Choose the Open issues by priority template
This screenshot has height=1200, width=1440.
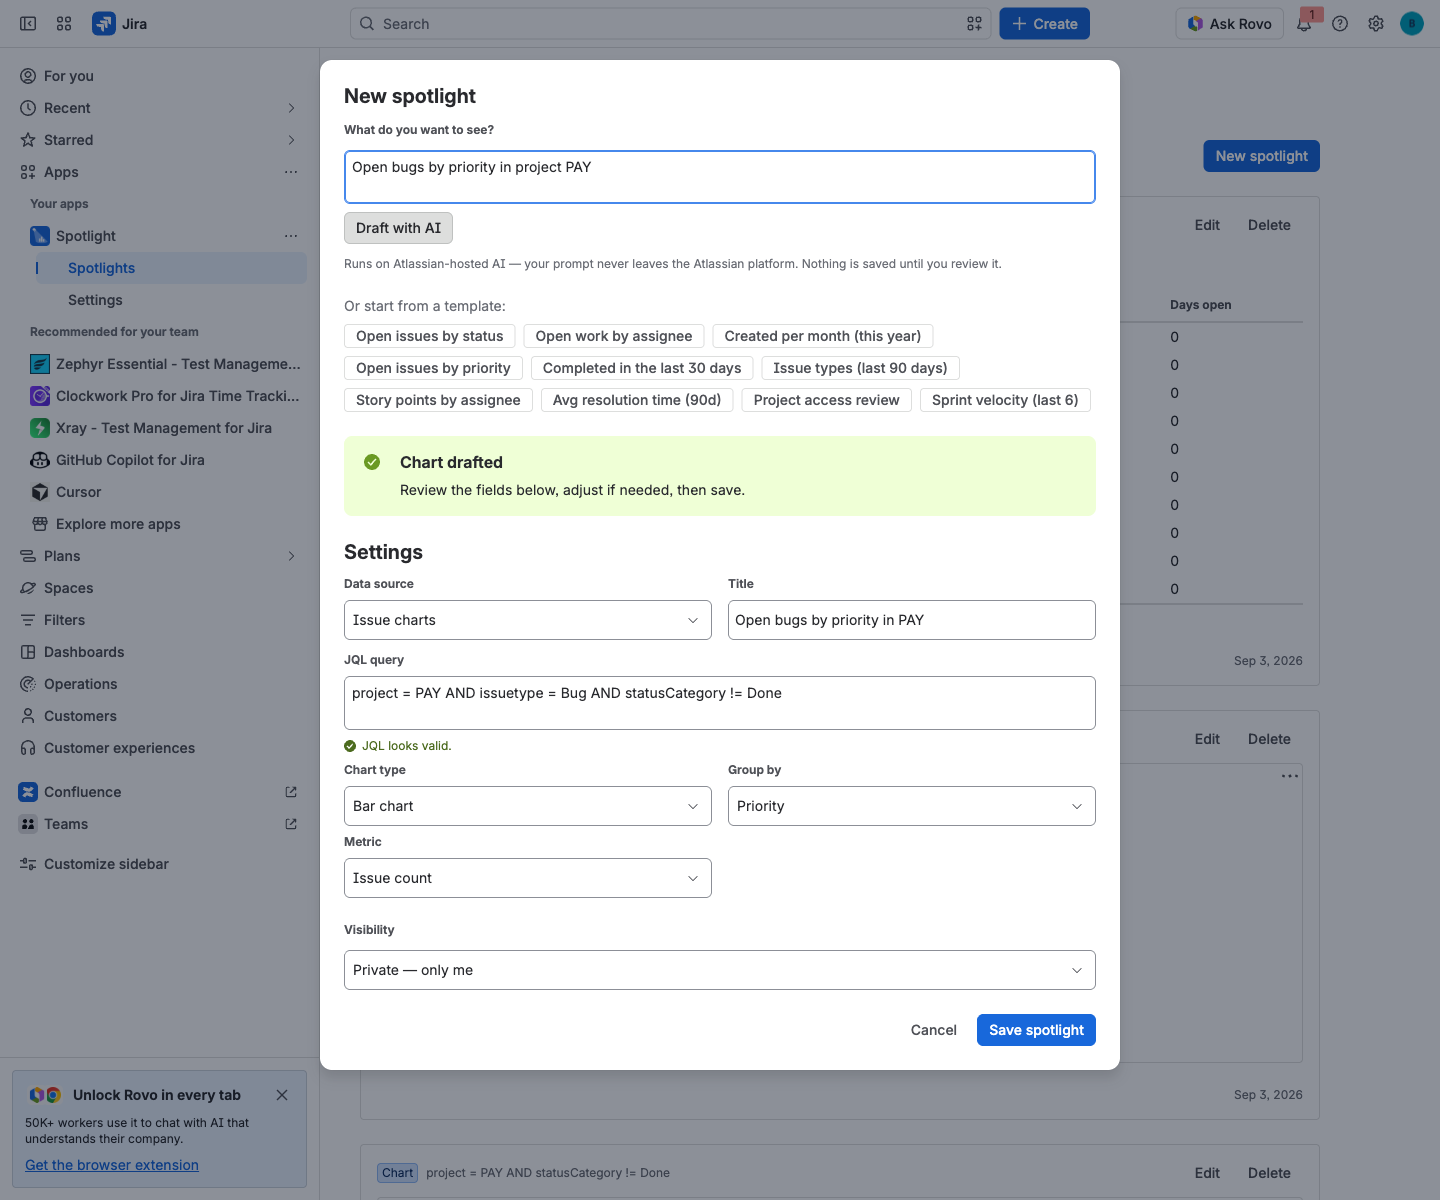(x=433, y=368)
